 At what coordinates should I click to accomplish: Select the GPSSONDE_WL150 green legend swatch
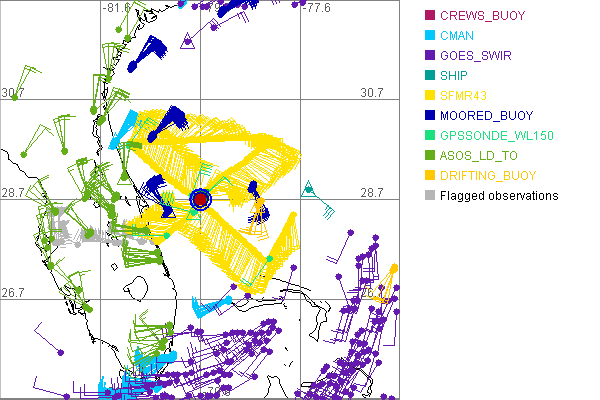(x=429, y=135)
